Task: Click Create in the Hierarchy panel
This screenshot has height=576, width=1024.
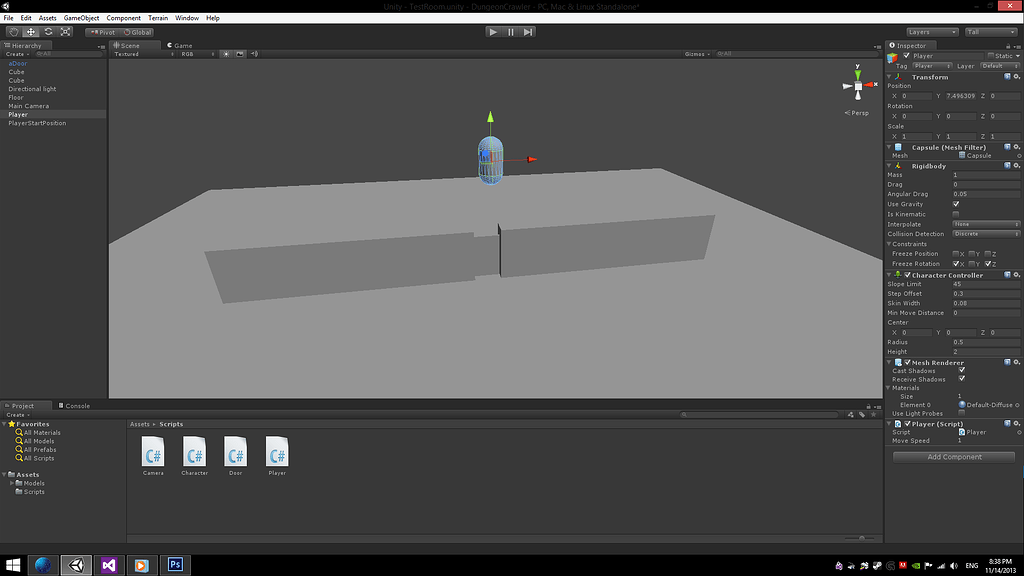Action: [x=13, y=54]
